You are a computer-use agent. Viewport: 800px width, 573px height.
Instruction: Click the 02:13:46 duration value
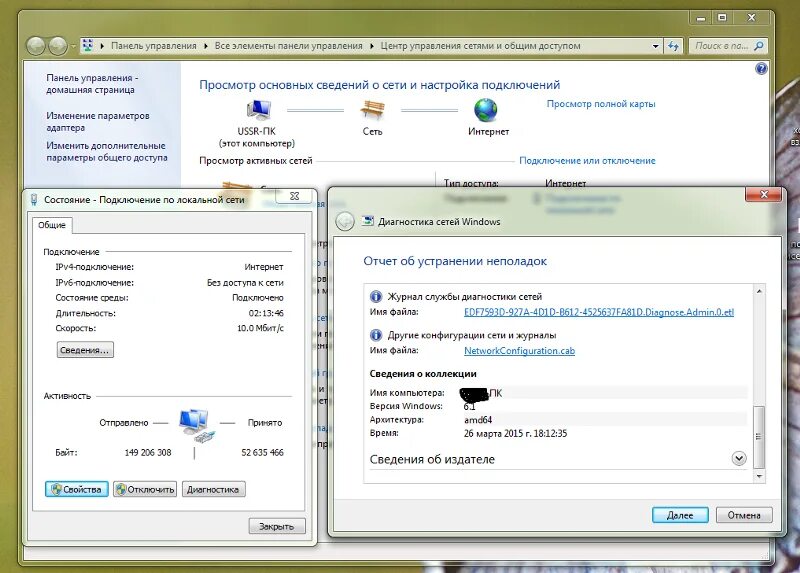[266, 313]
